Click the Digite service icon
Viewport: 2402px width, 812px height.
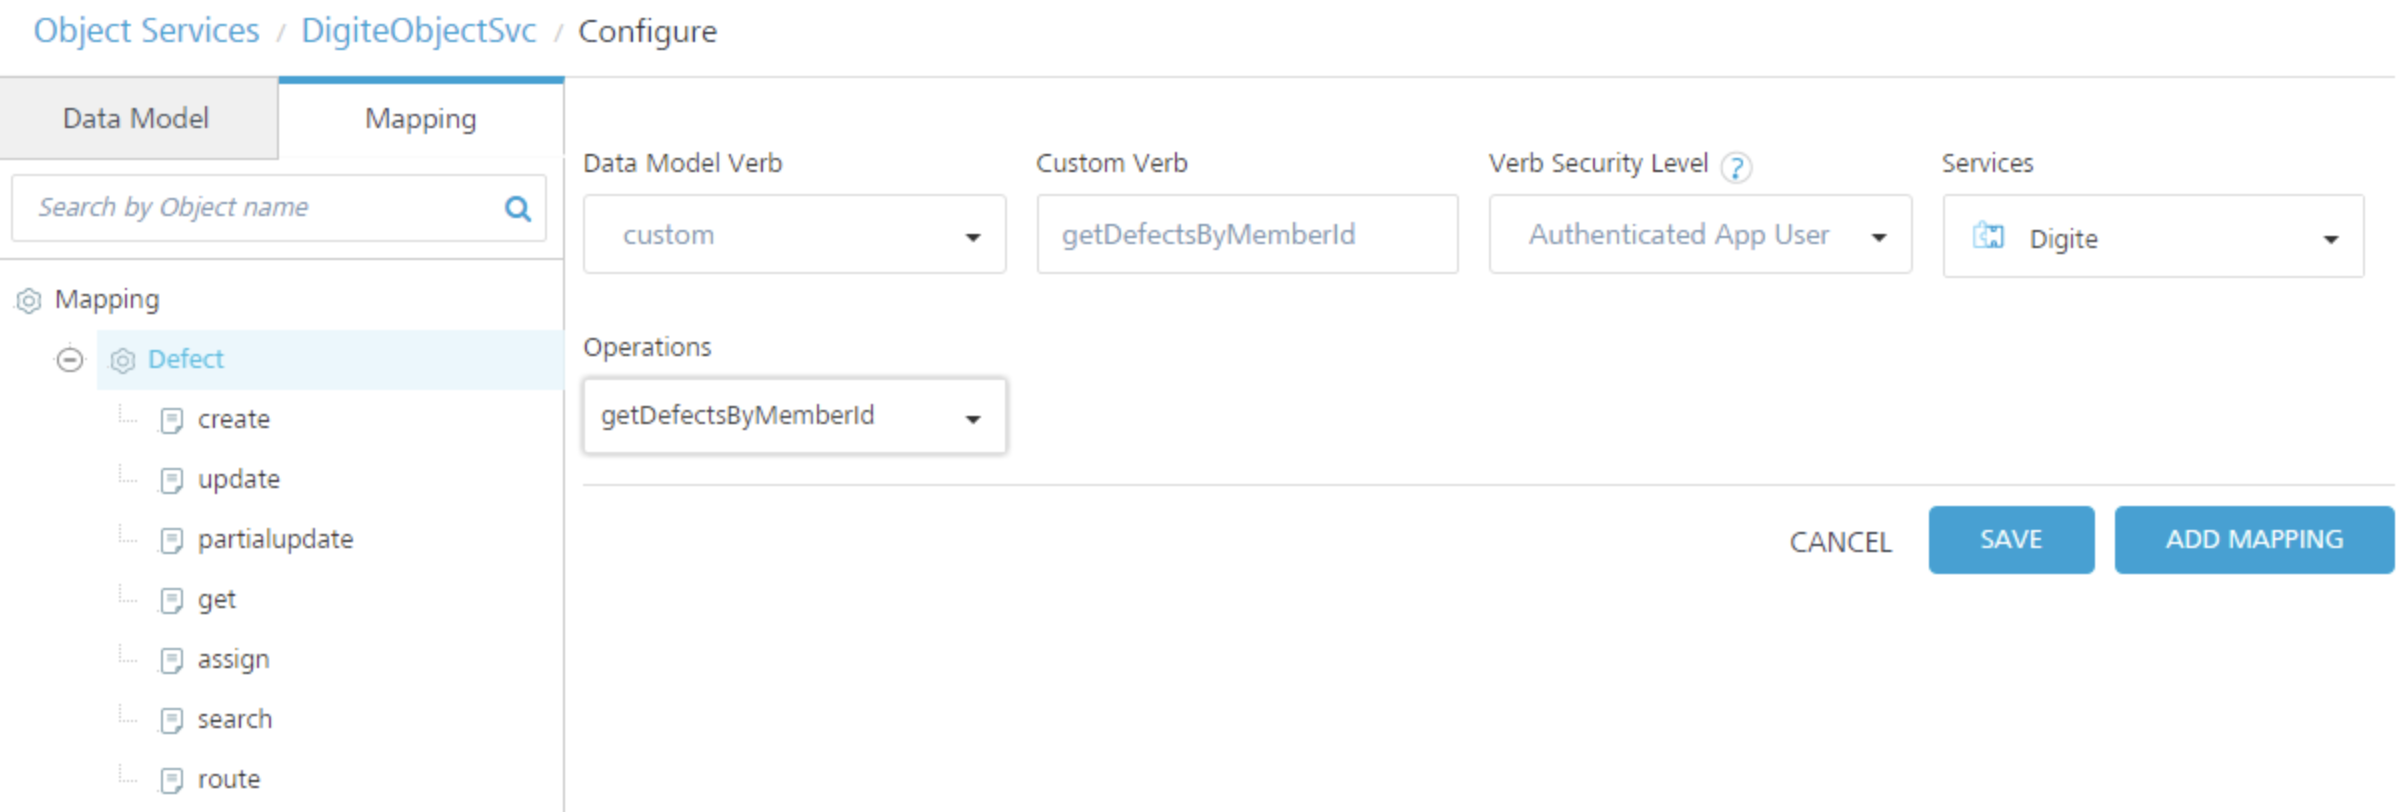(x=1987, y=237)
